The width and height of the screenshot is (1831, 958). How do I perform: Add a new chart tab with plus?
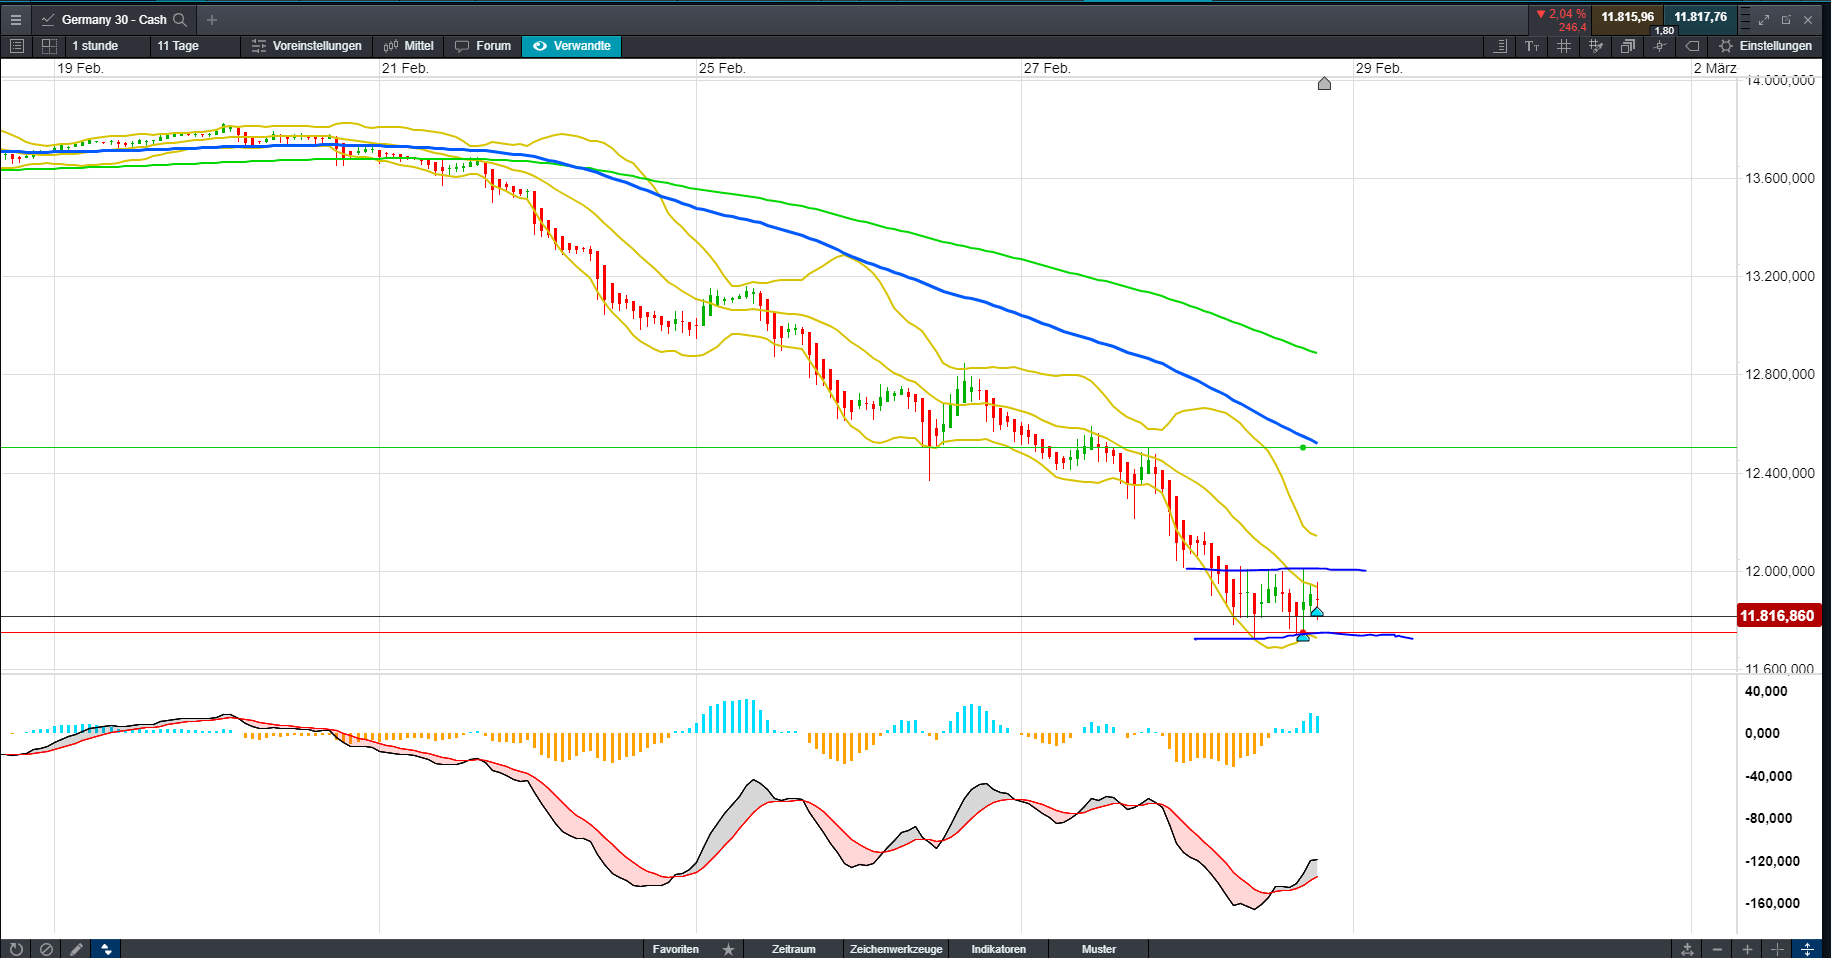pos(212,19)
